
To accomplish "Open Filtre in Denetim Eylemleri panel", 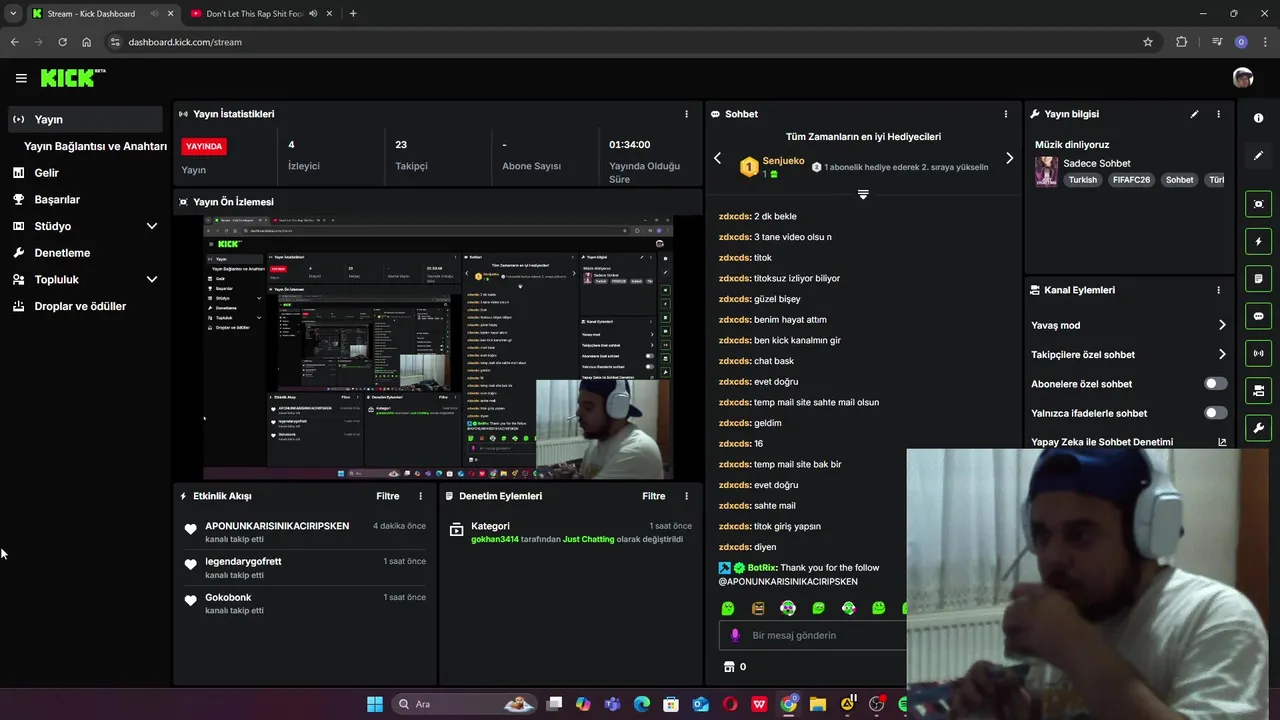I will pyautogui.click(x=653, y=496).
